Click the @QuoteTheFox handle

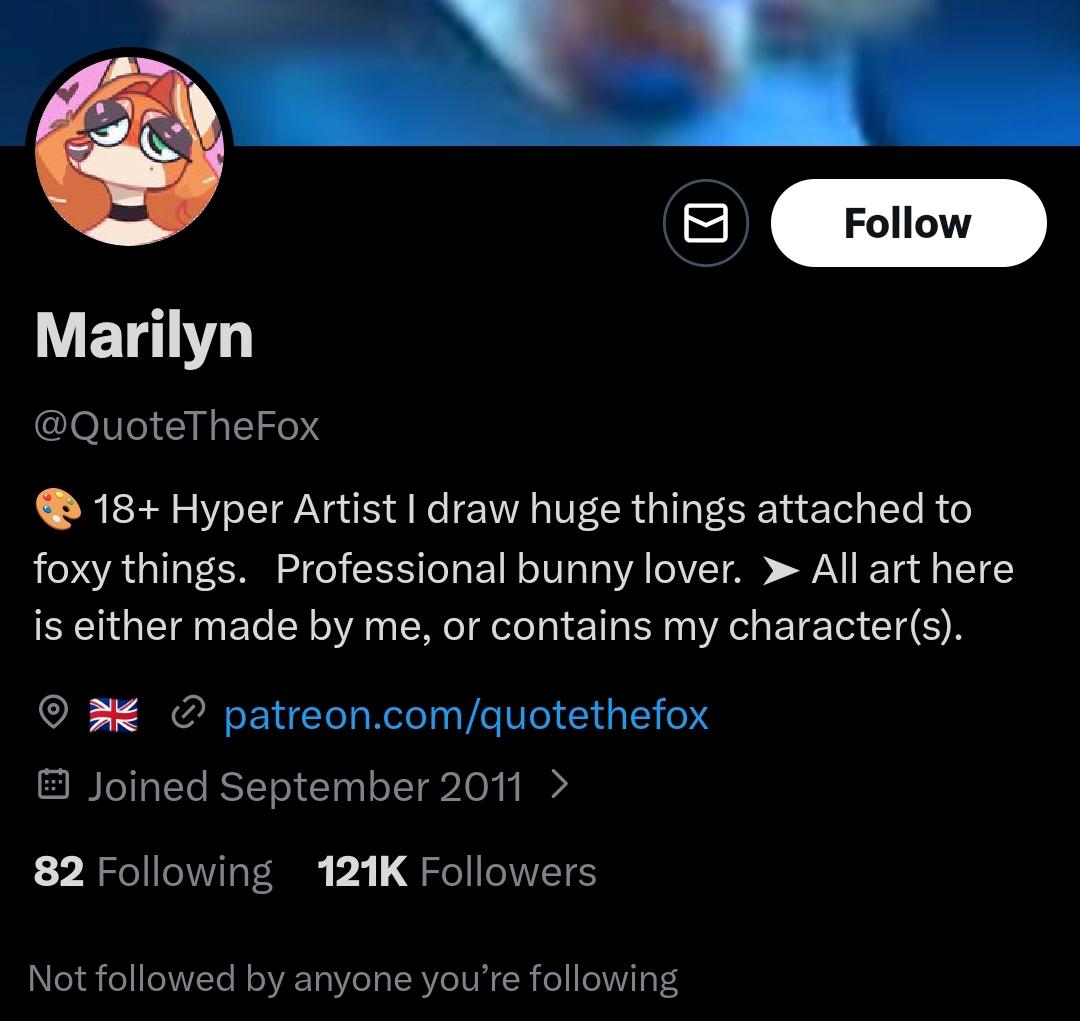point(177,426)
